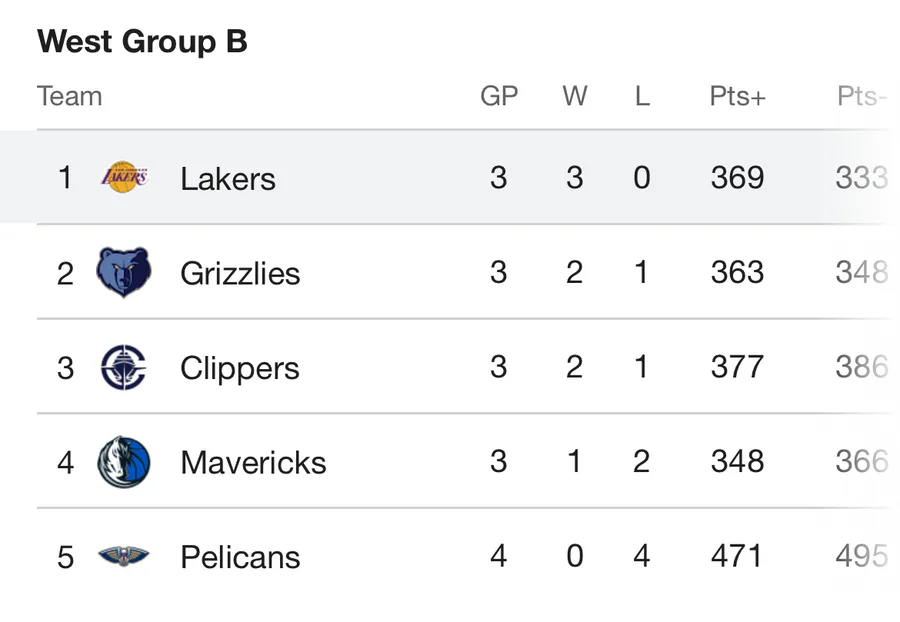Open the Lakers team page link
The image size is (900, 622).
tap(227, 179)
